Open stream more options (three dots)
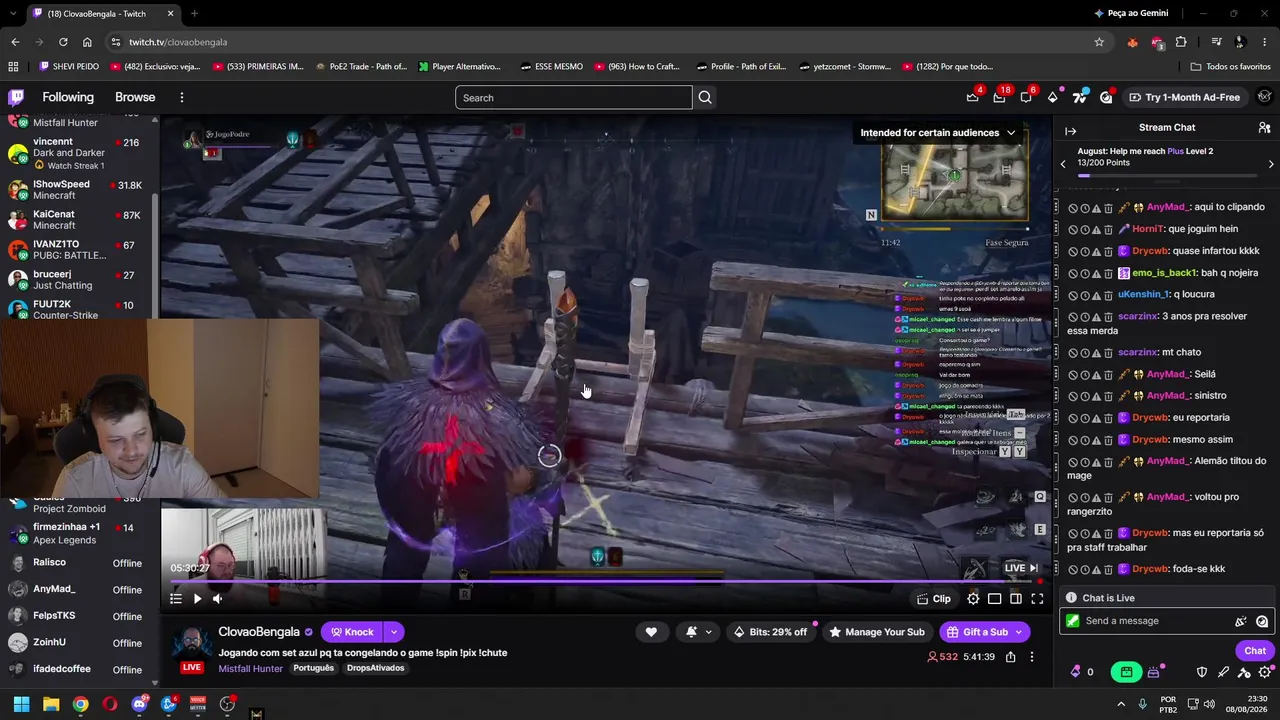1280x720 pixels. [1031, 657]
